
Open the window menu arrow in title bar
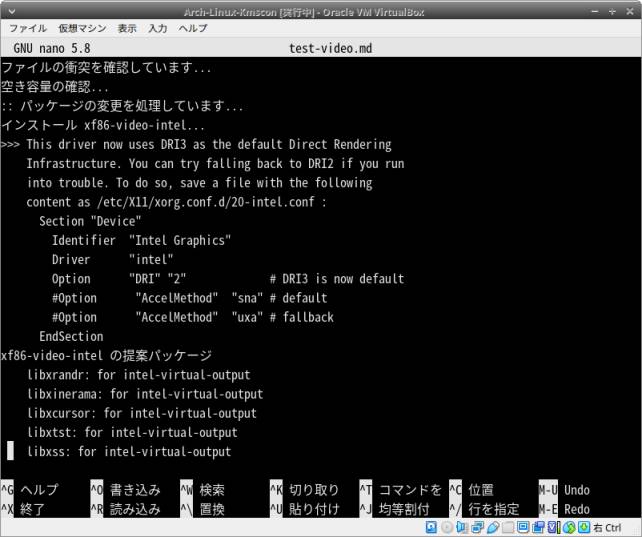tap(11, 11)
